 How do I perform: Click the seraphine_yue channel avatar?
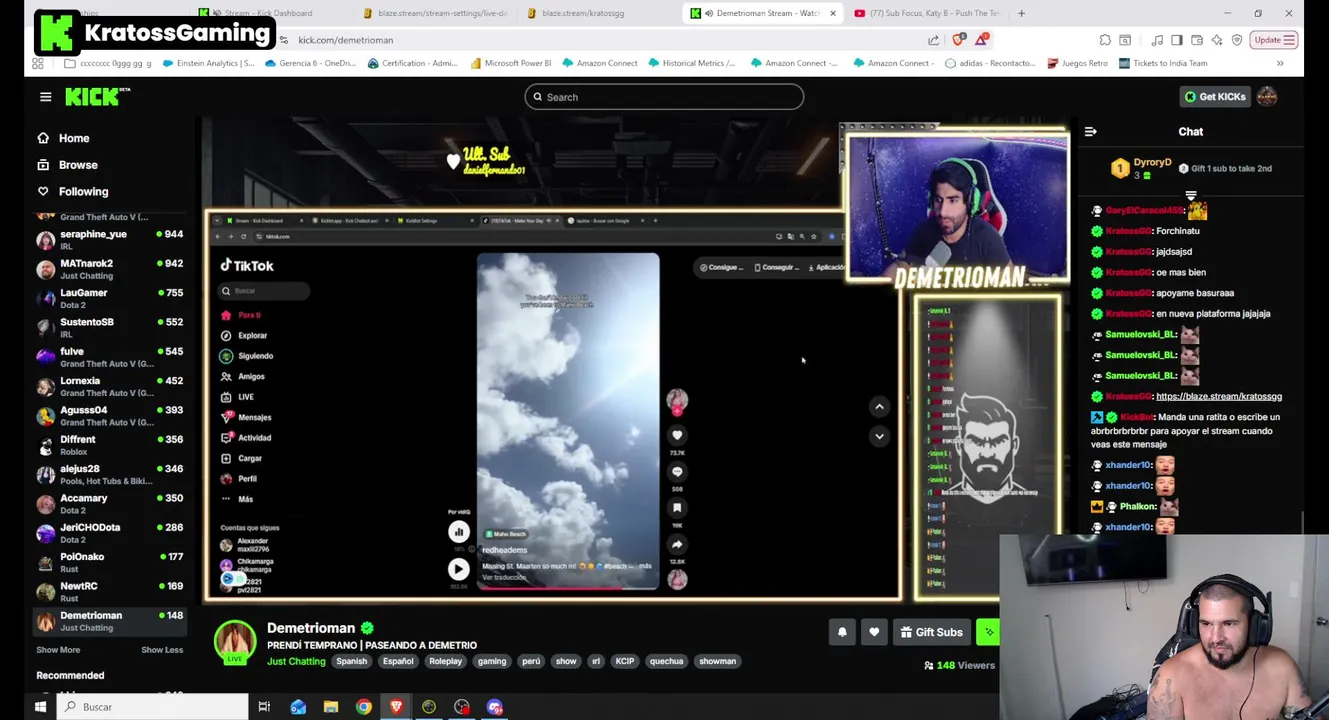[x=45, y=240]
